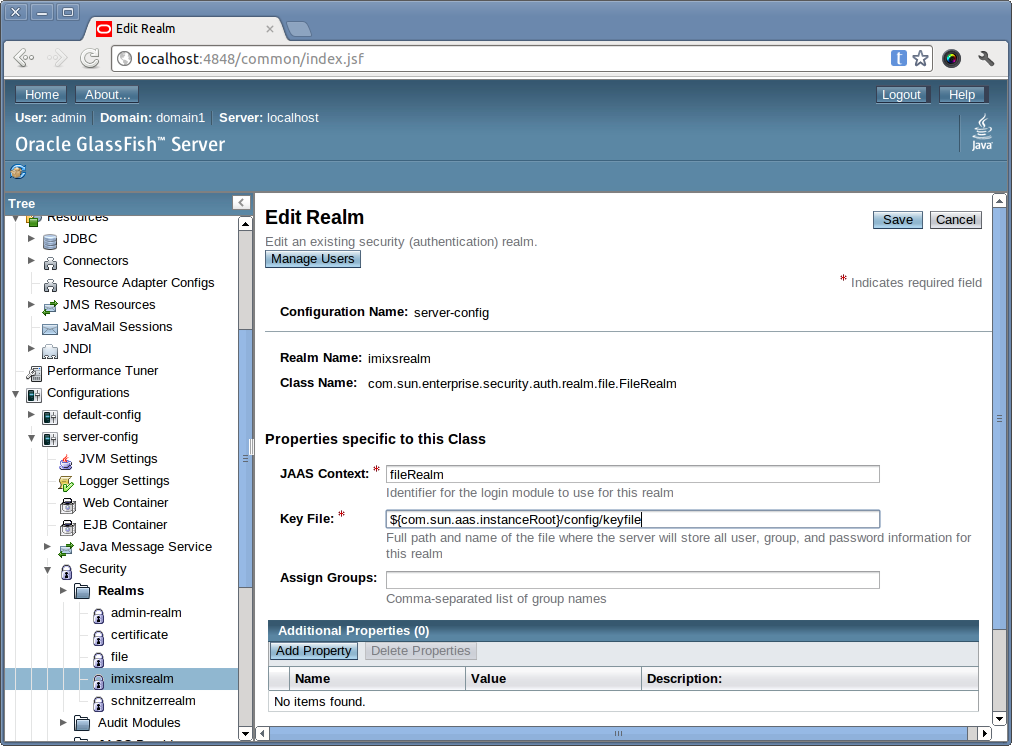Go back using the browser back arrow
This screenshot has height=746, width=1012.
coord(24,58)
